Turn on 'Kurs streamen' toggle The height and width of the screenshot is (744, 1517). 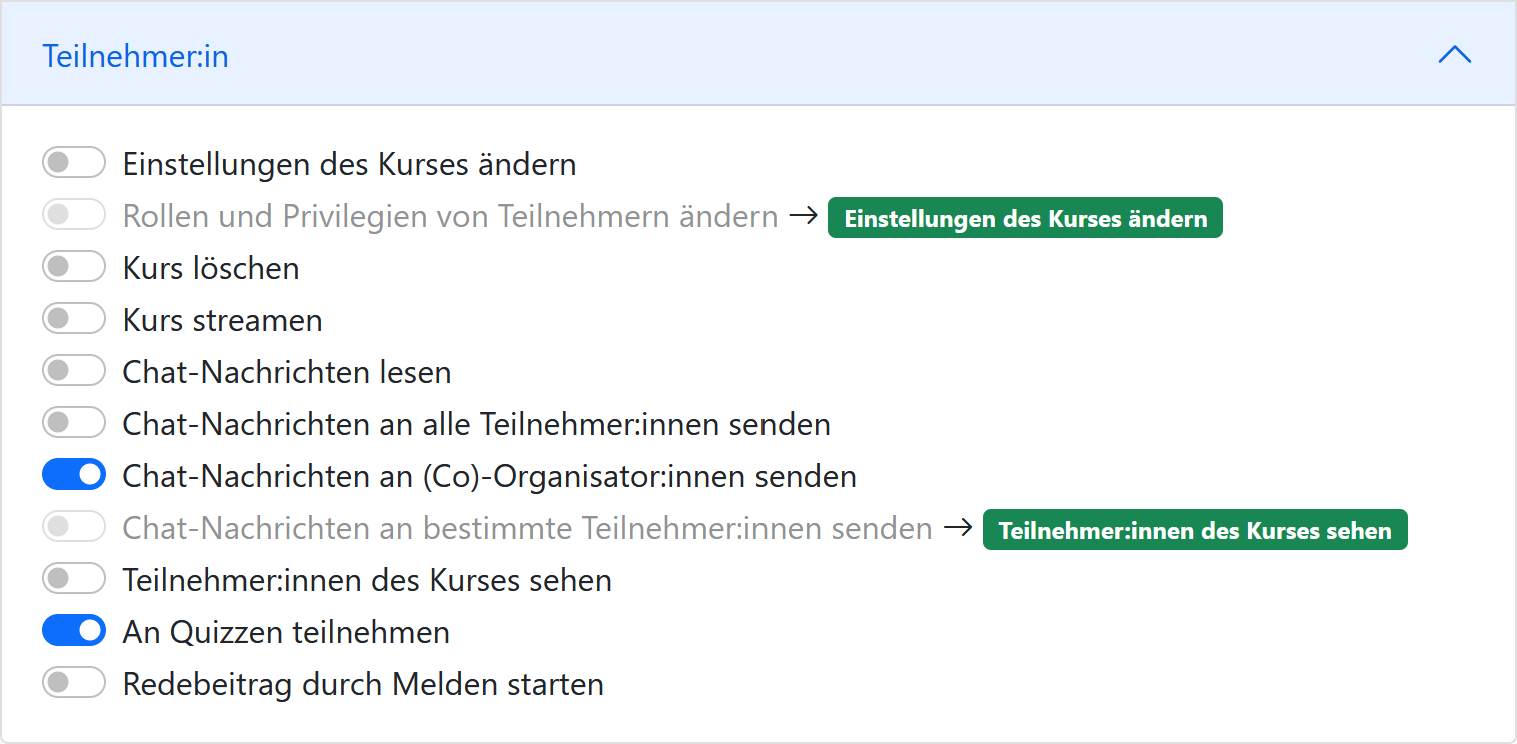[74, 319]
